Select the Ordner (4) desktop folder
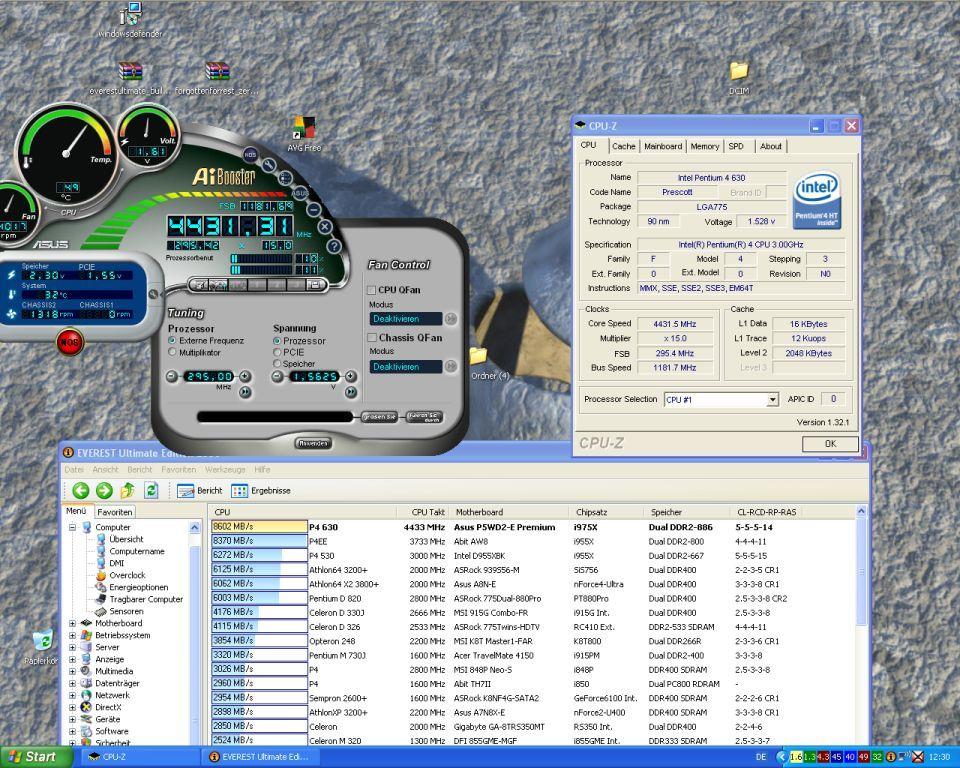Viewport: 960px width, 768px height. pyautogui.click(x=490, y=363)
